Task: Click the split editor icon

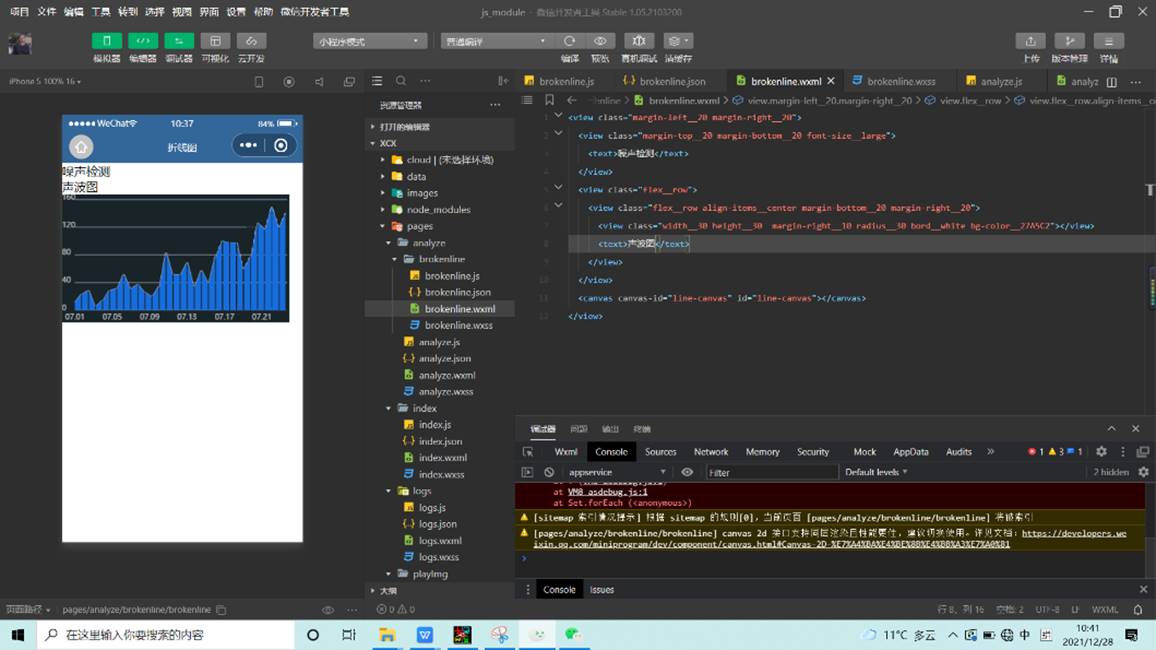Action: tap(1112, 82)
